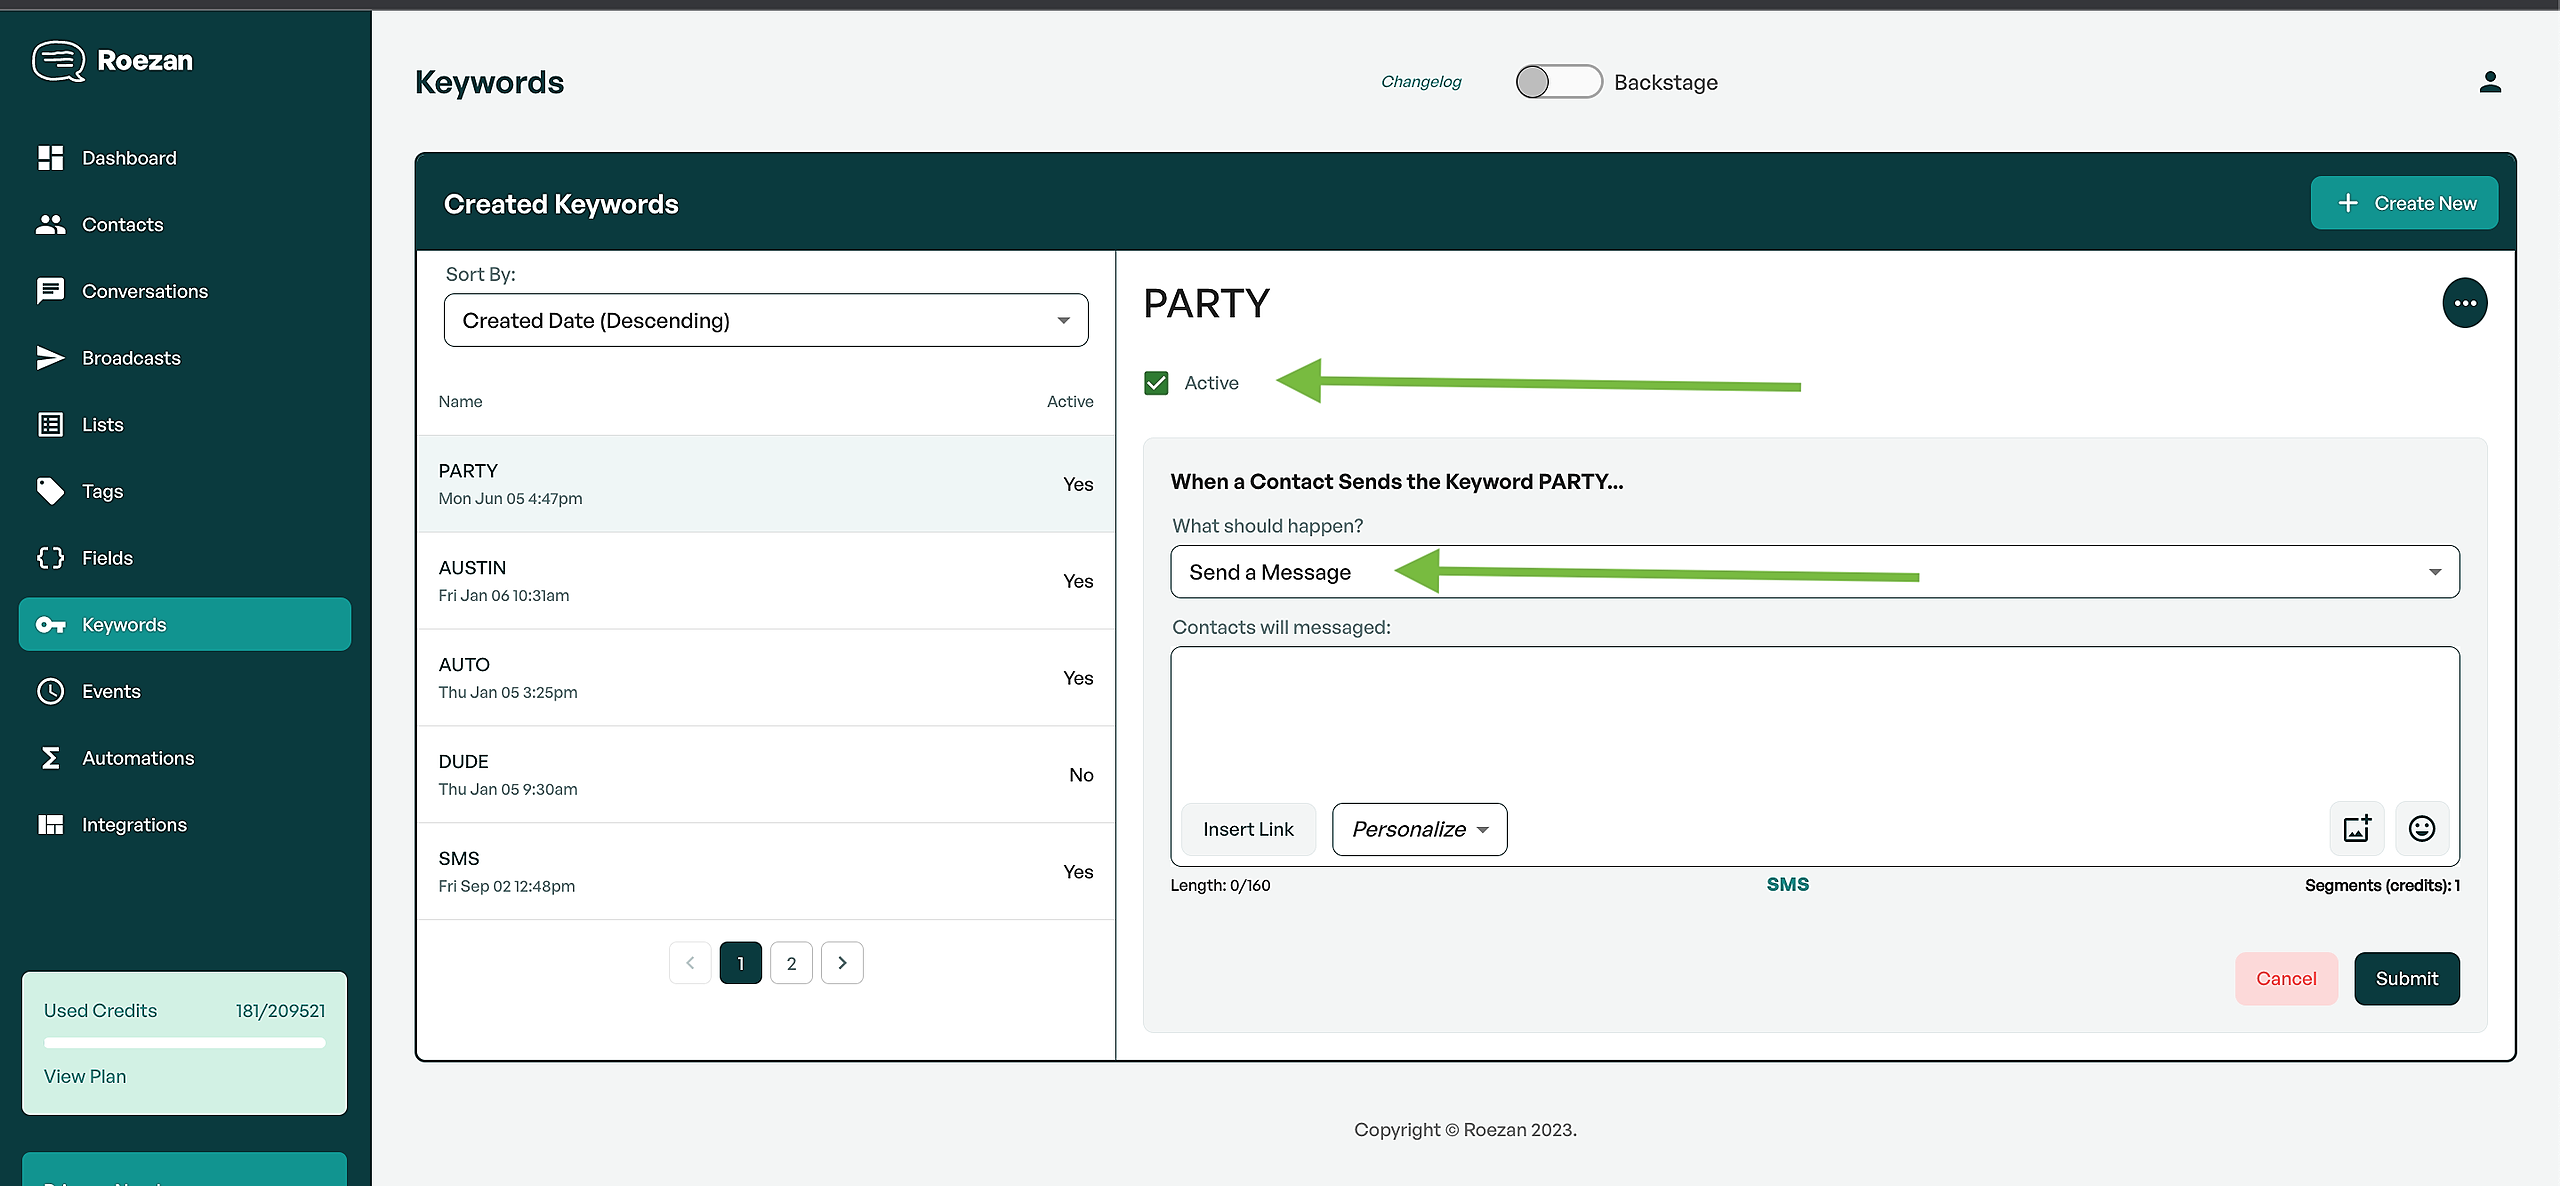2560x1186 pixels.
Task: Click the Dashboard sidebar icon
Action: click(x=50, y=158)
